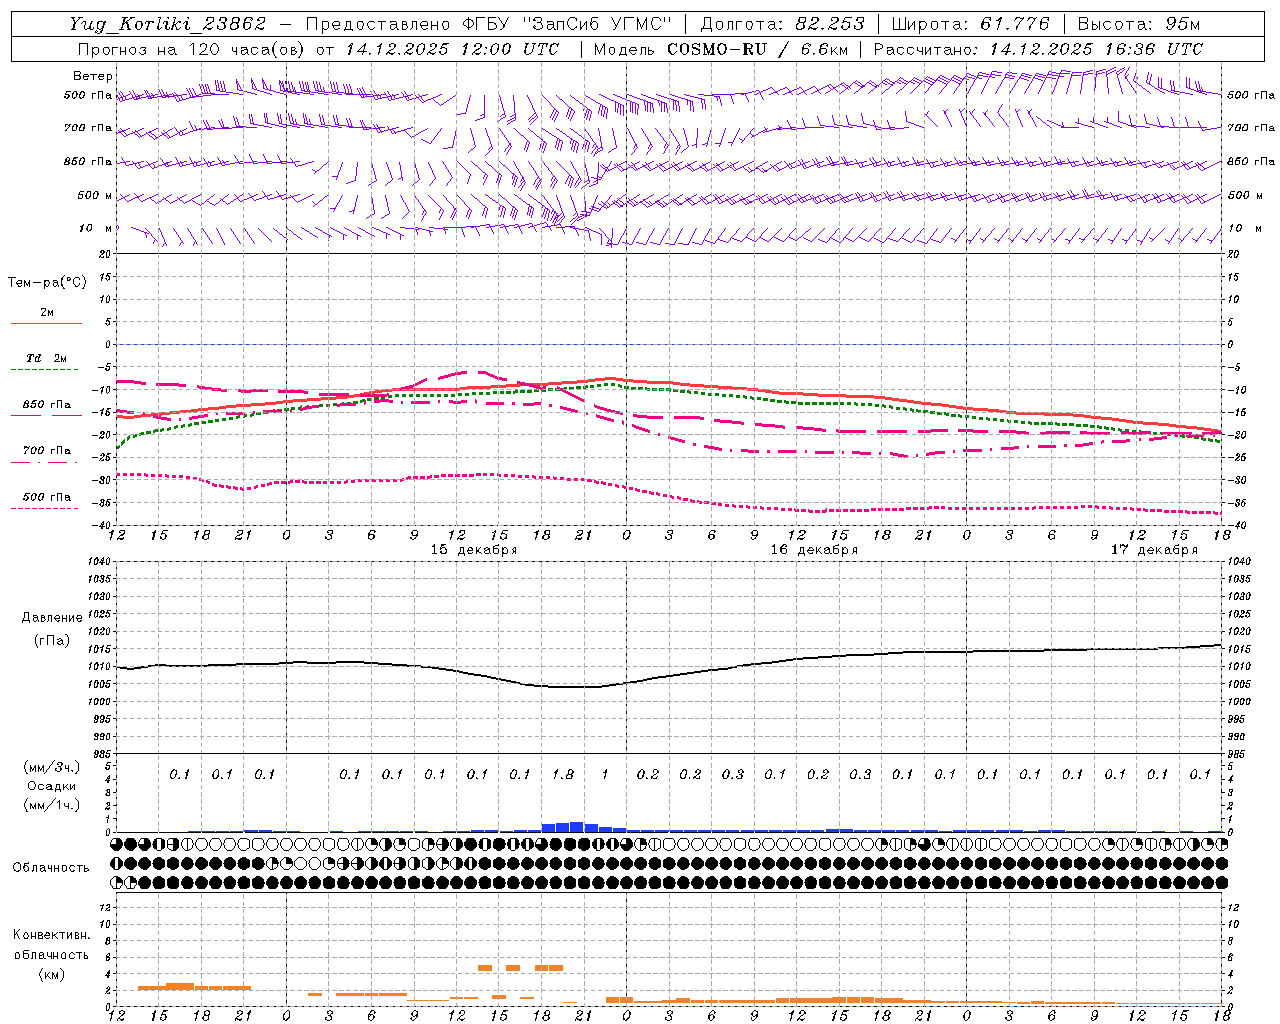1280x1024 pixels.
Task: Click the latitude value Широта: 61.776
Action: coord(970,24)
